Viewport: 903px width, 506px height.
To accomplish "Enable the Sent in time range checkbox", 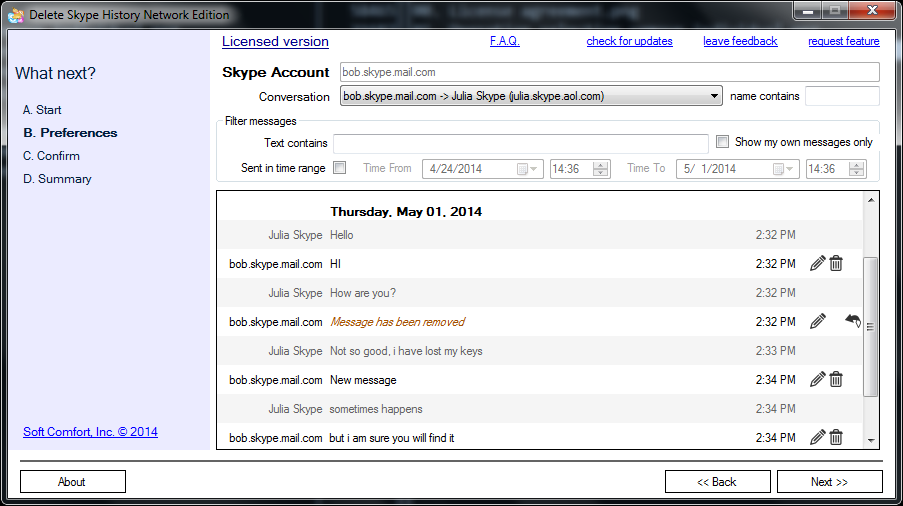I will tap(340, 168).
